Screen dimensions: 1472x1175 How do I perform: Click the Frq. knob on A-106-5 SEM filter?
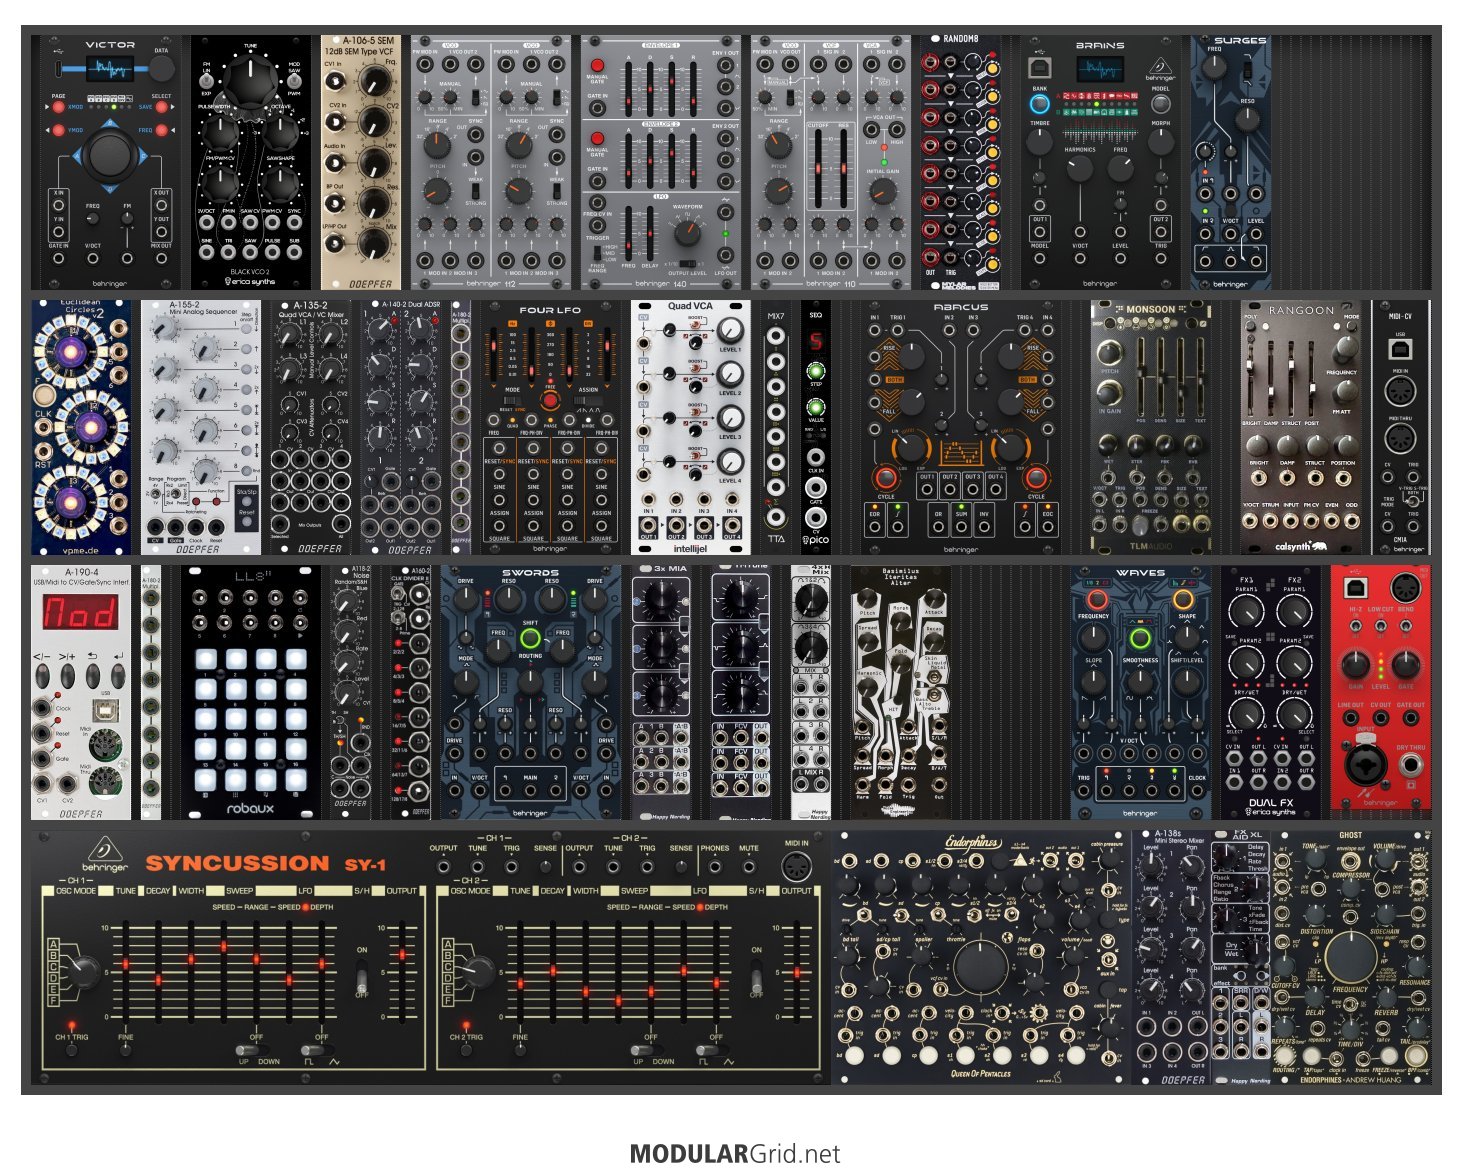point(373,82)
